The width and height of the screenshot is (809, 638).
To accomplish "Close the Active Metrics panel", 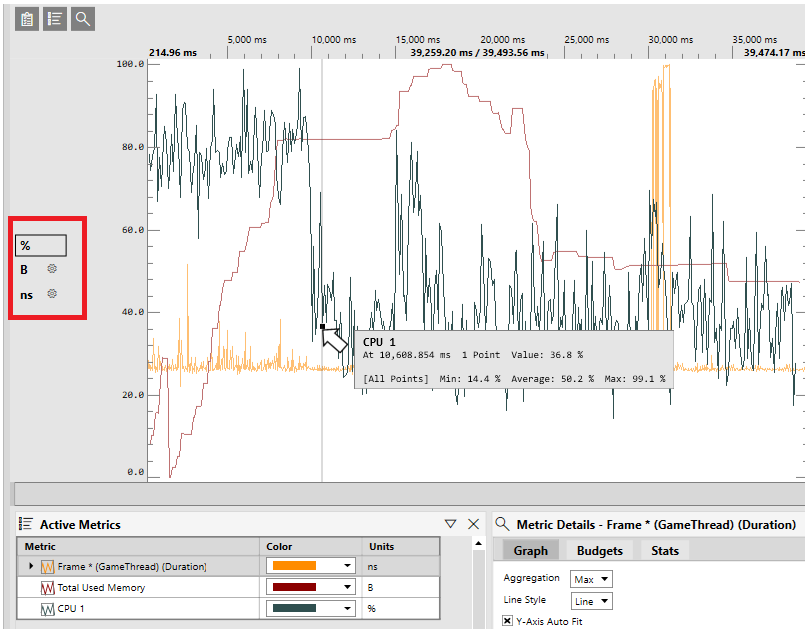I will point(473,524).
